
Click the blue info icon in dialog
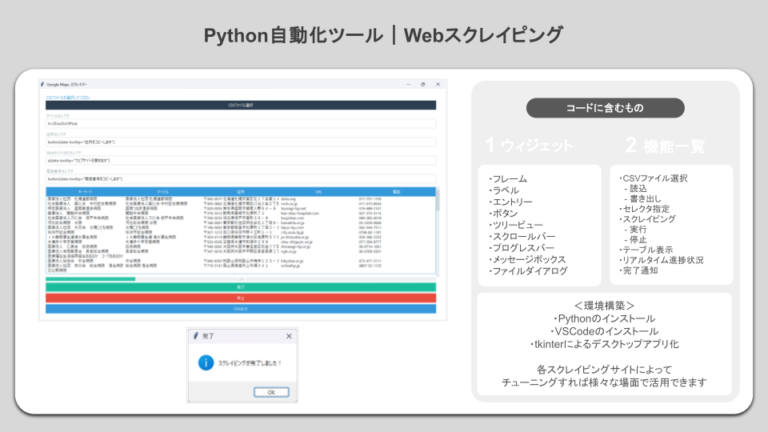point(205,363)
